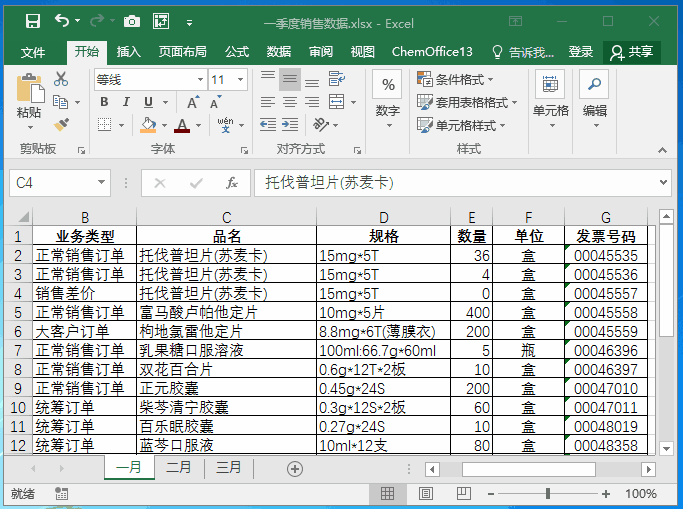
Task: Increase the cell indent
Action: pos(290,125)
